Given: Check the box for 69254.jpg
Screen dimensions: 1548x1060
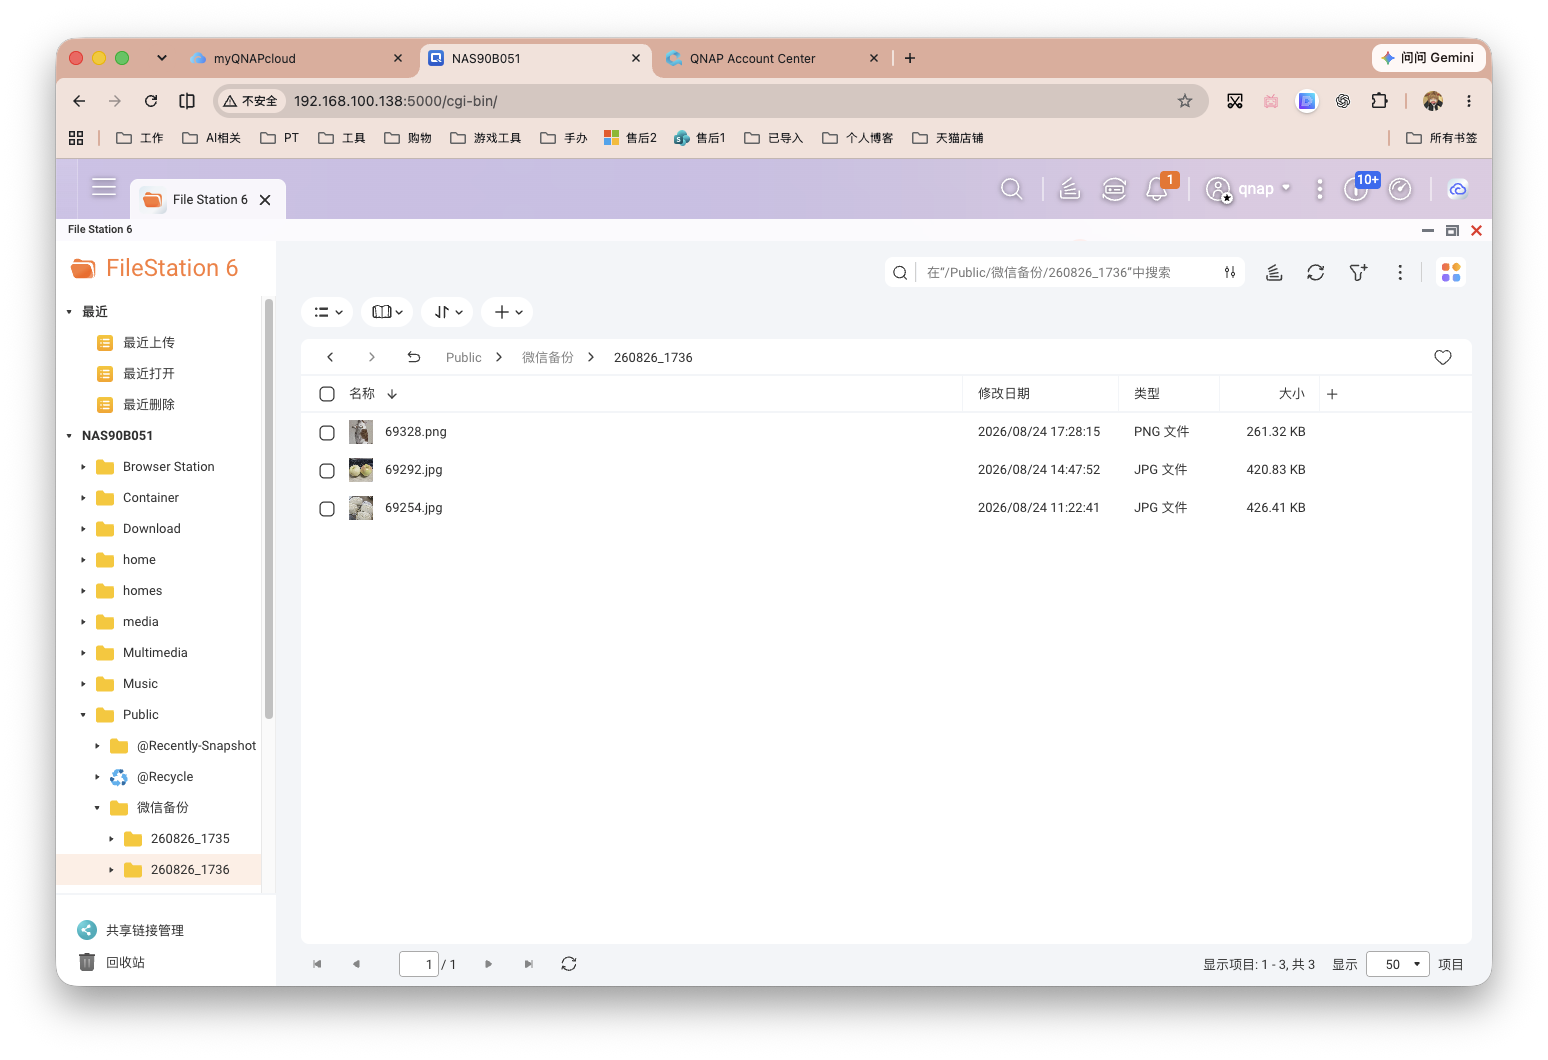Looking at the screenshot, I should pos(327,509).
